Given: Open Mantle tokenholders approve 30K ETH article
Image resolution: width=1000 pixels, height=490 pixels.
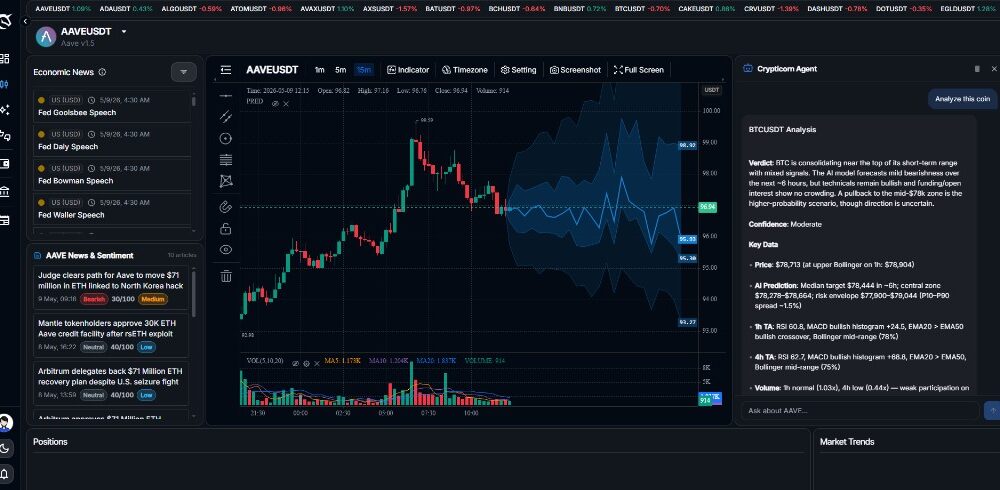Looking at the screenshot, I should tap(111, 336).
